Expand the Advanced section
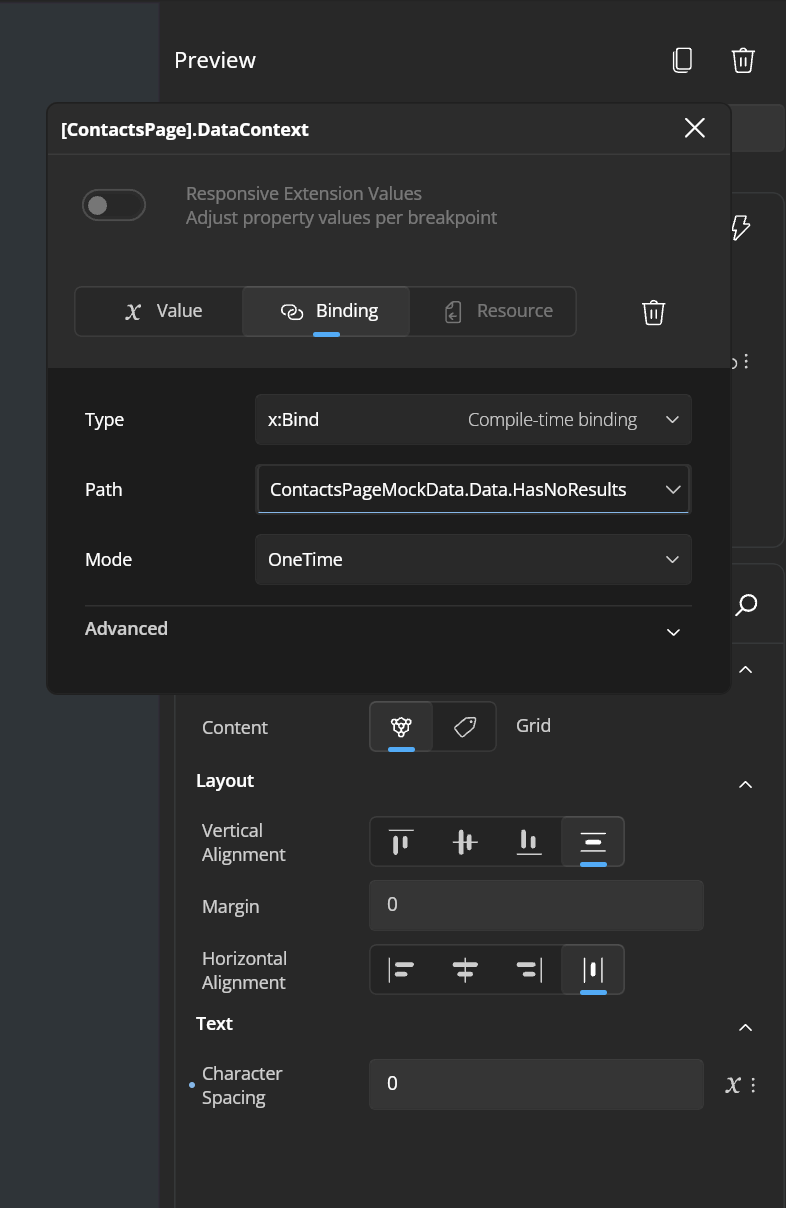The image size is (786, 1208). [x=388, y=630]
